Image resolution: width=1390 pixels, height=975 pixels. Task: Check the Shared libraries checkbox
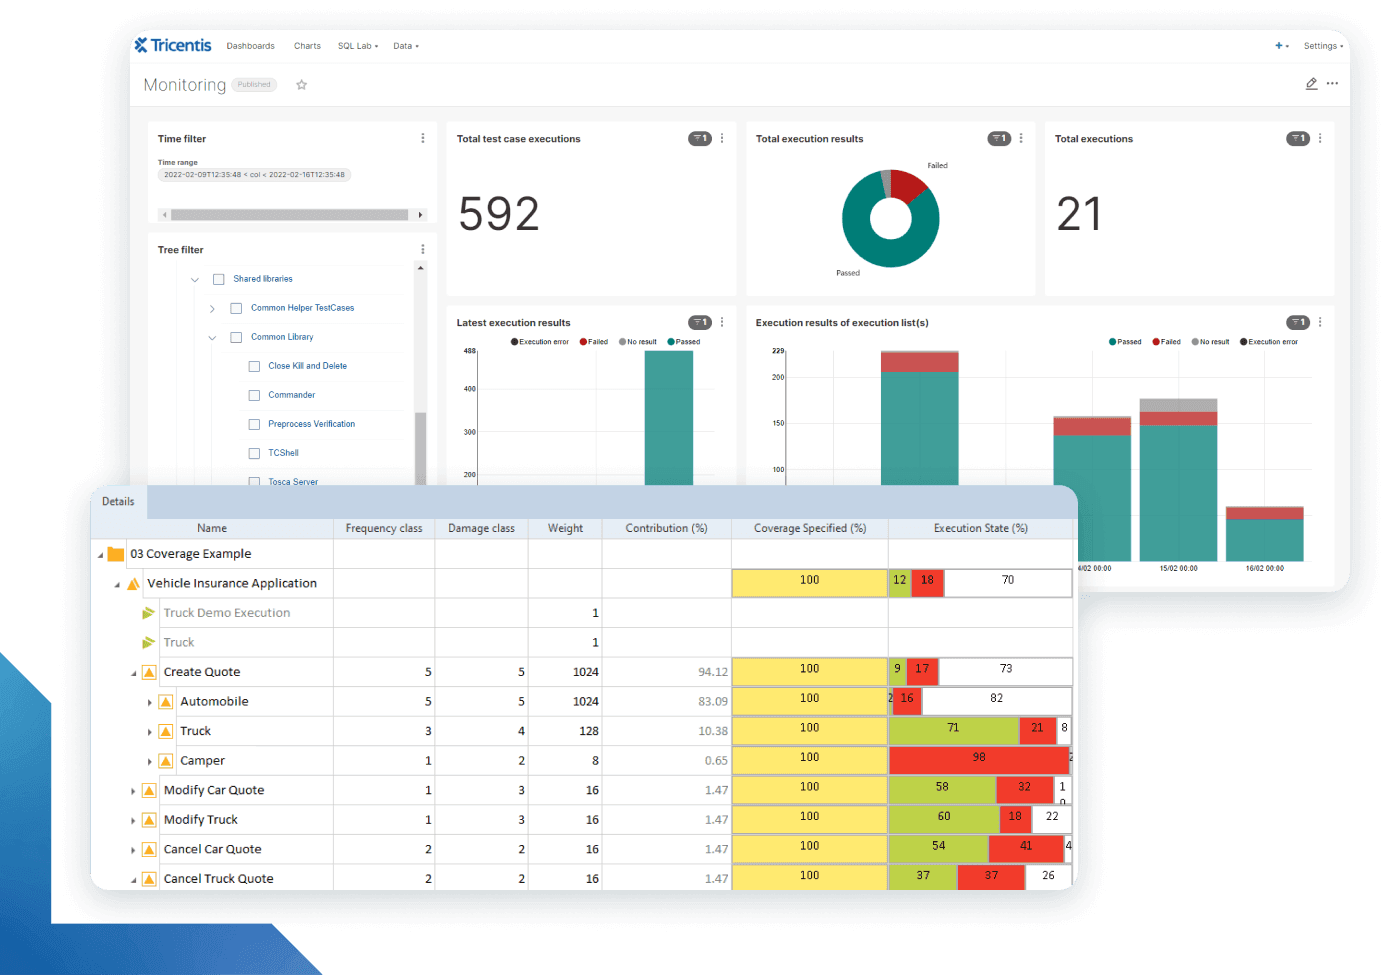pos(219,279)
